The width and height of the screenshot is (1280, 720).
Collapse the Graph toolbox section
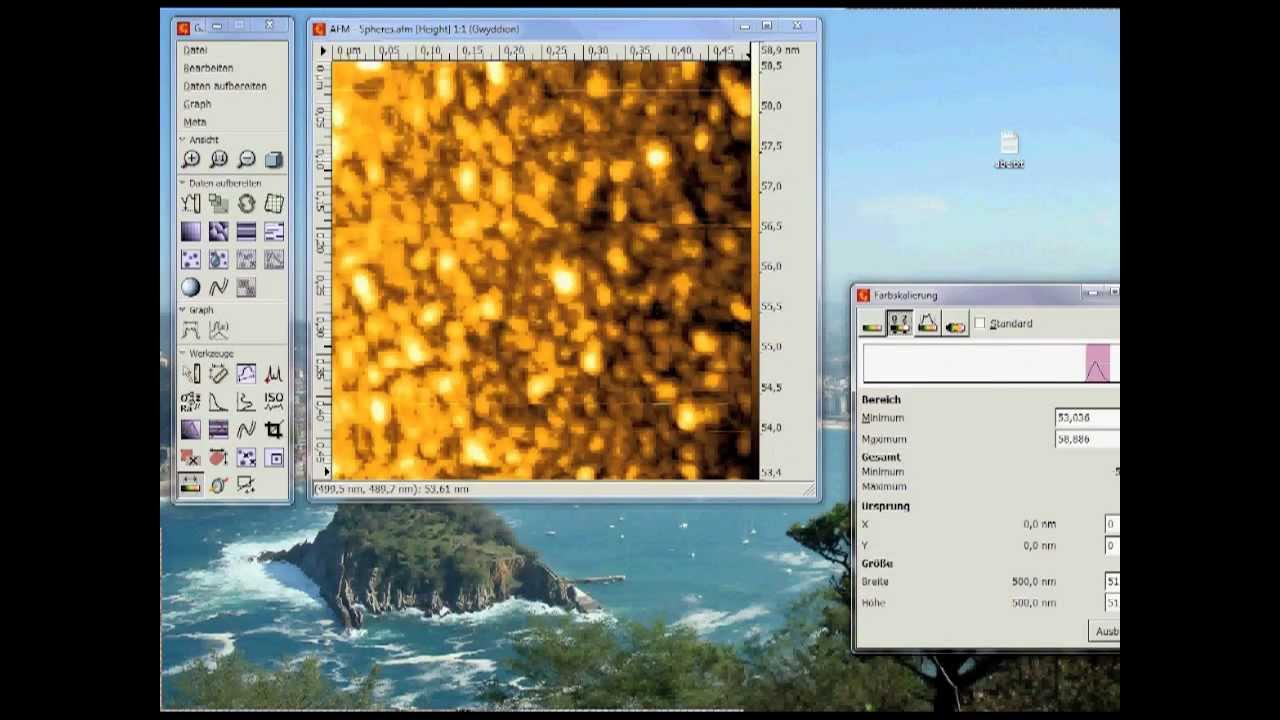tap(197, 310)
